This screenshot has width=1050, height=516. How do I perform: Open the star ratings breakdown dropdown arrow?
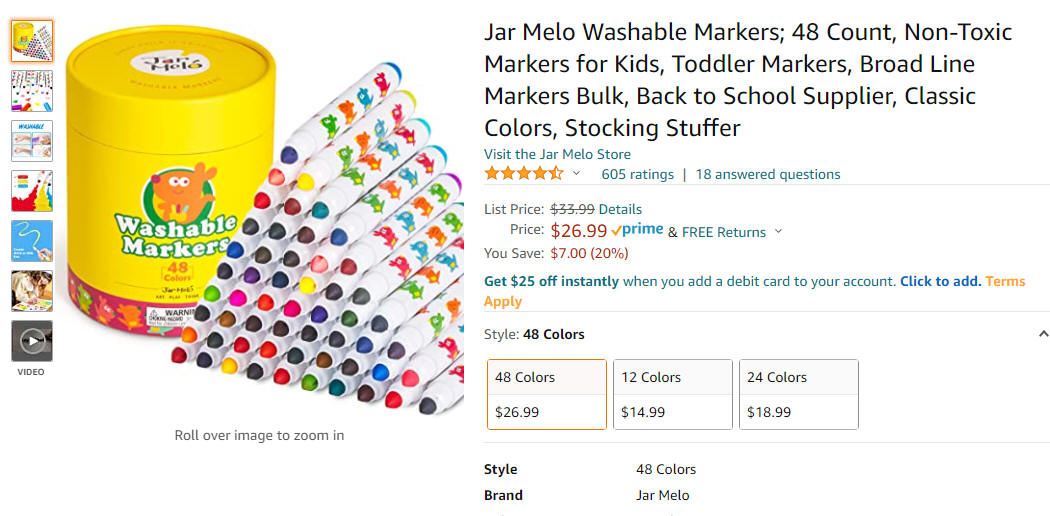576,174
